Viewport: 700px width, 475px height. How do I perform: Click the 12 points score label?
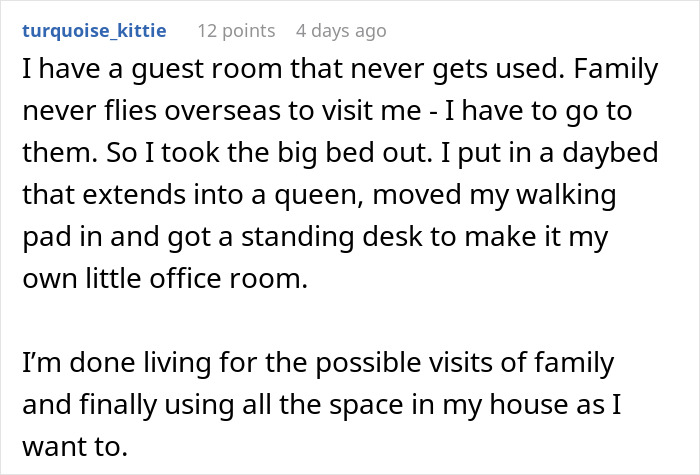(x=236, y=31)
